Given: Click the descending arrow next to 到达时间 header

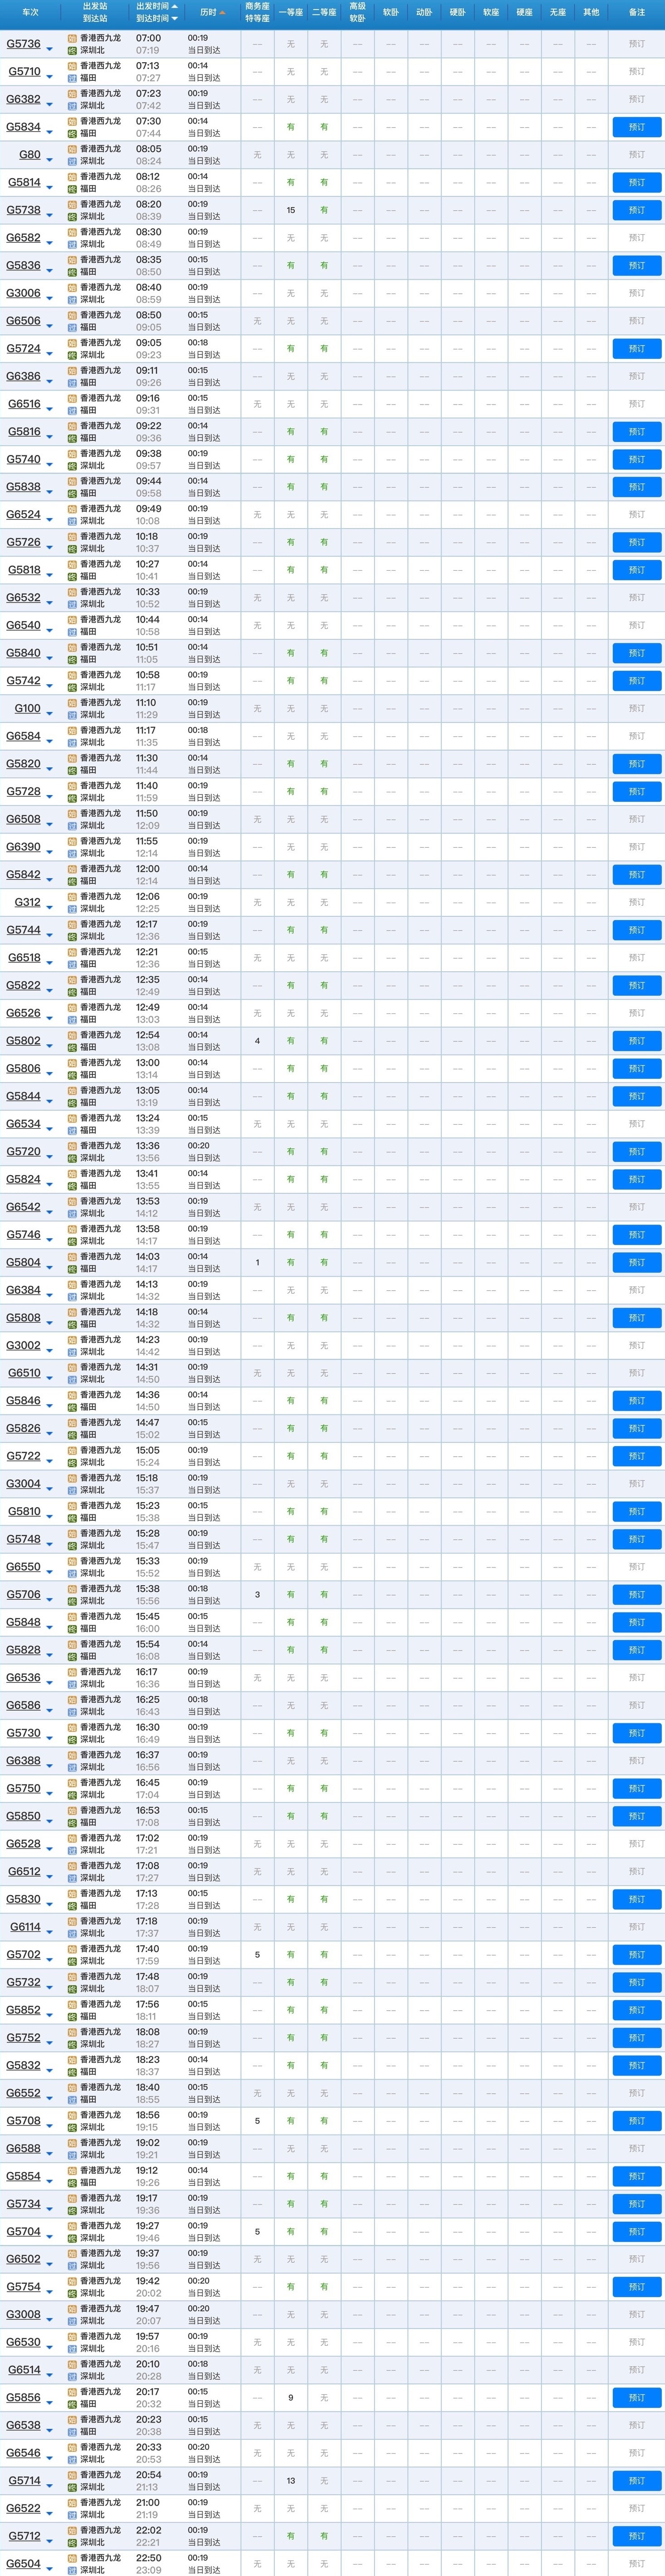Looking at the screenshot, I should pos(175,19).
